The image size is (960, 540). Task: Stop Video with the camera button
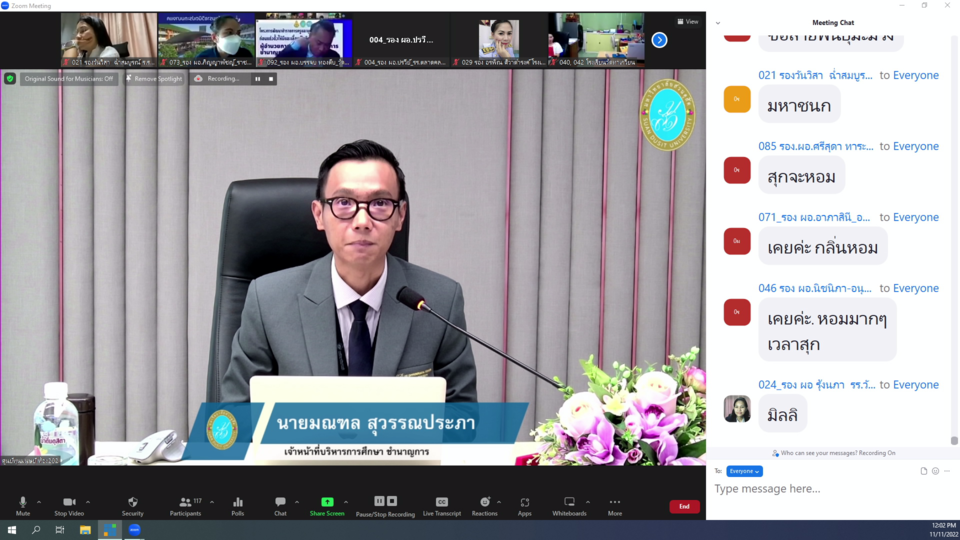pos(69,506)
